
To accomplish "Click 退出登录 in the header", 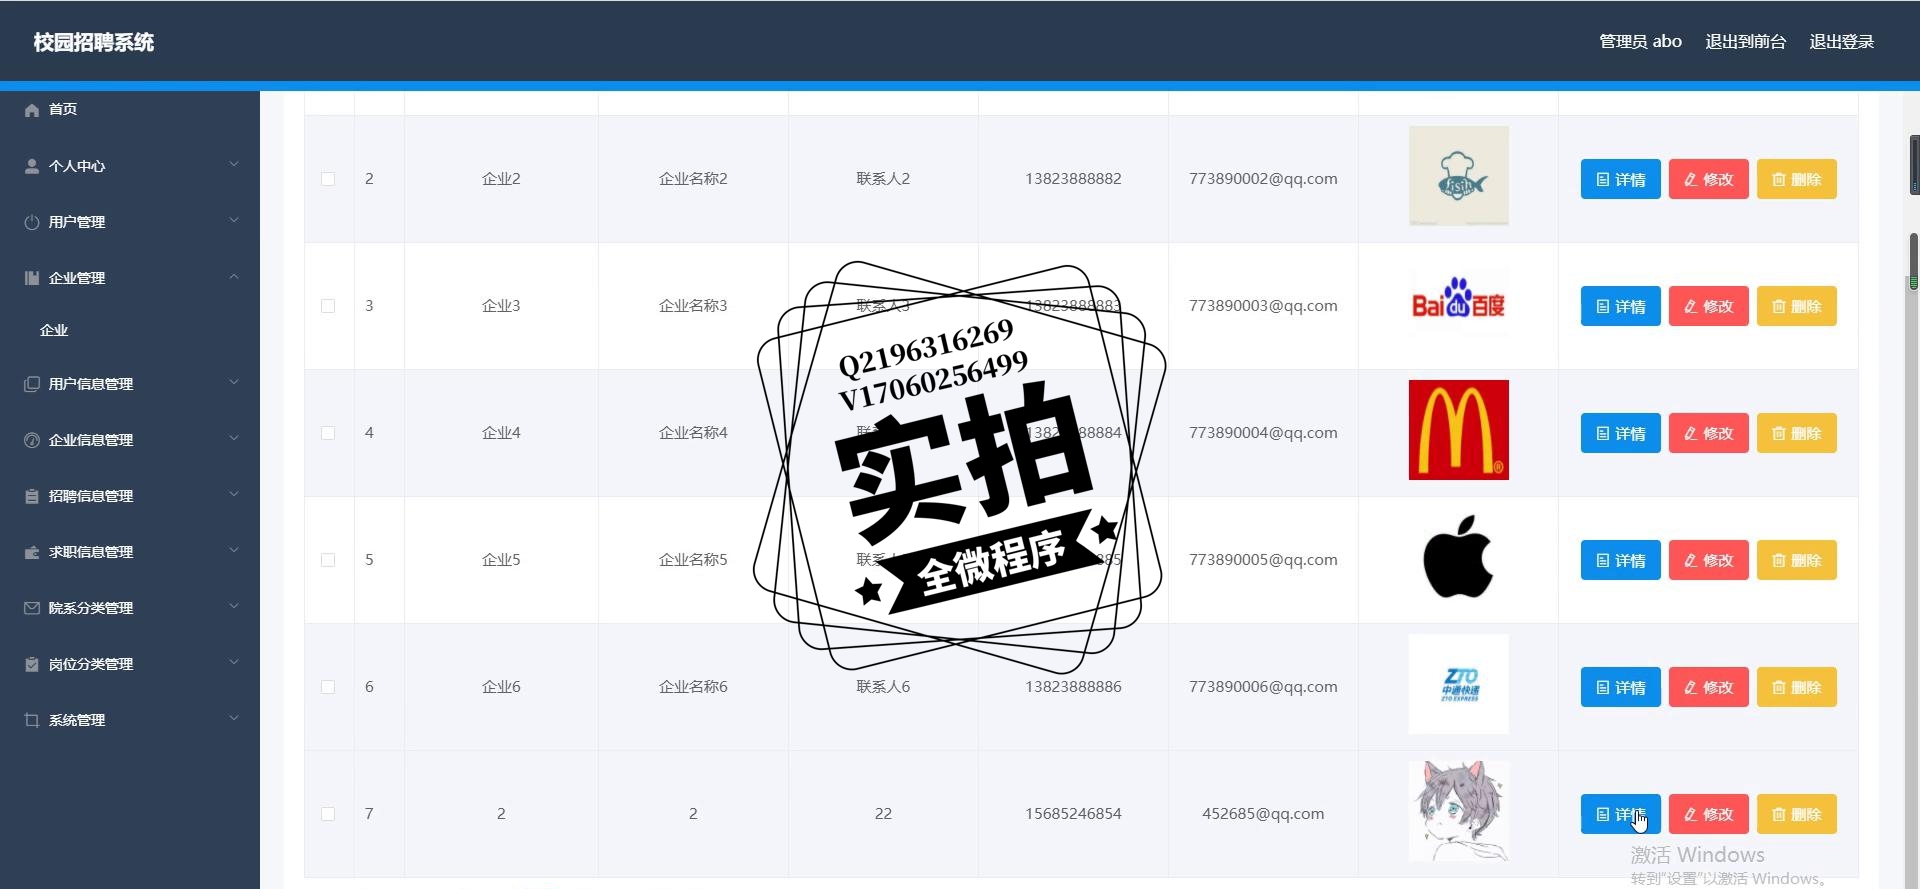I will coord(1841,42).
